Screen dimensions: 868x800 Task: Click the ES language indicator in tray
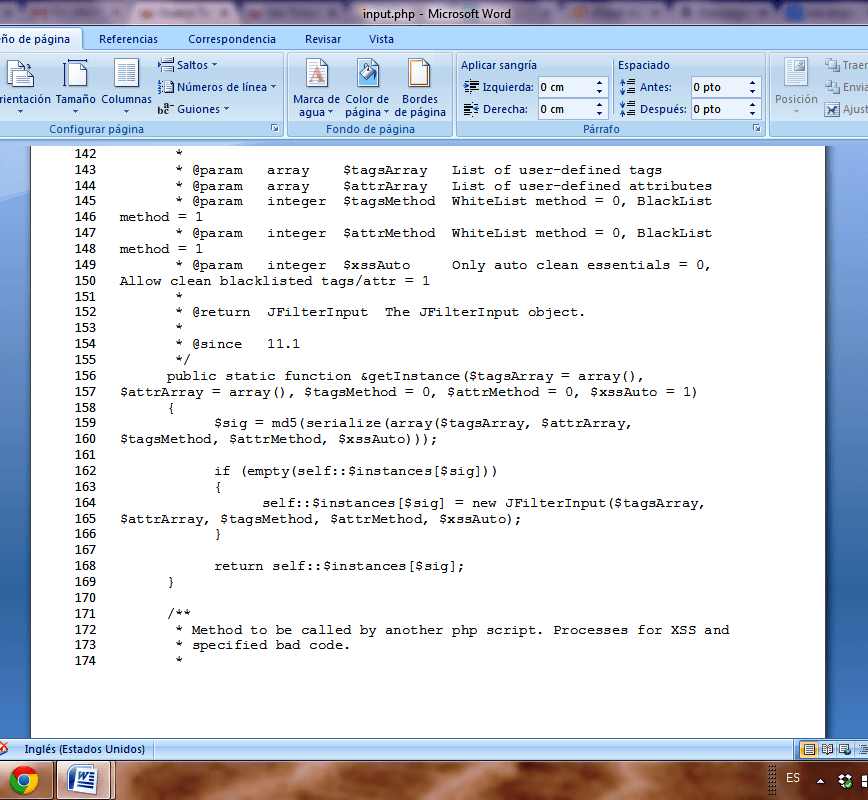point(793,778)
